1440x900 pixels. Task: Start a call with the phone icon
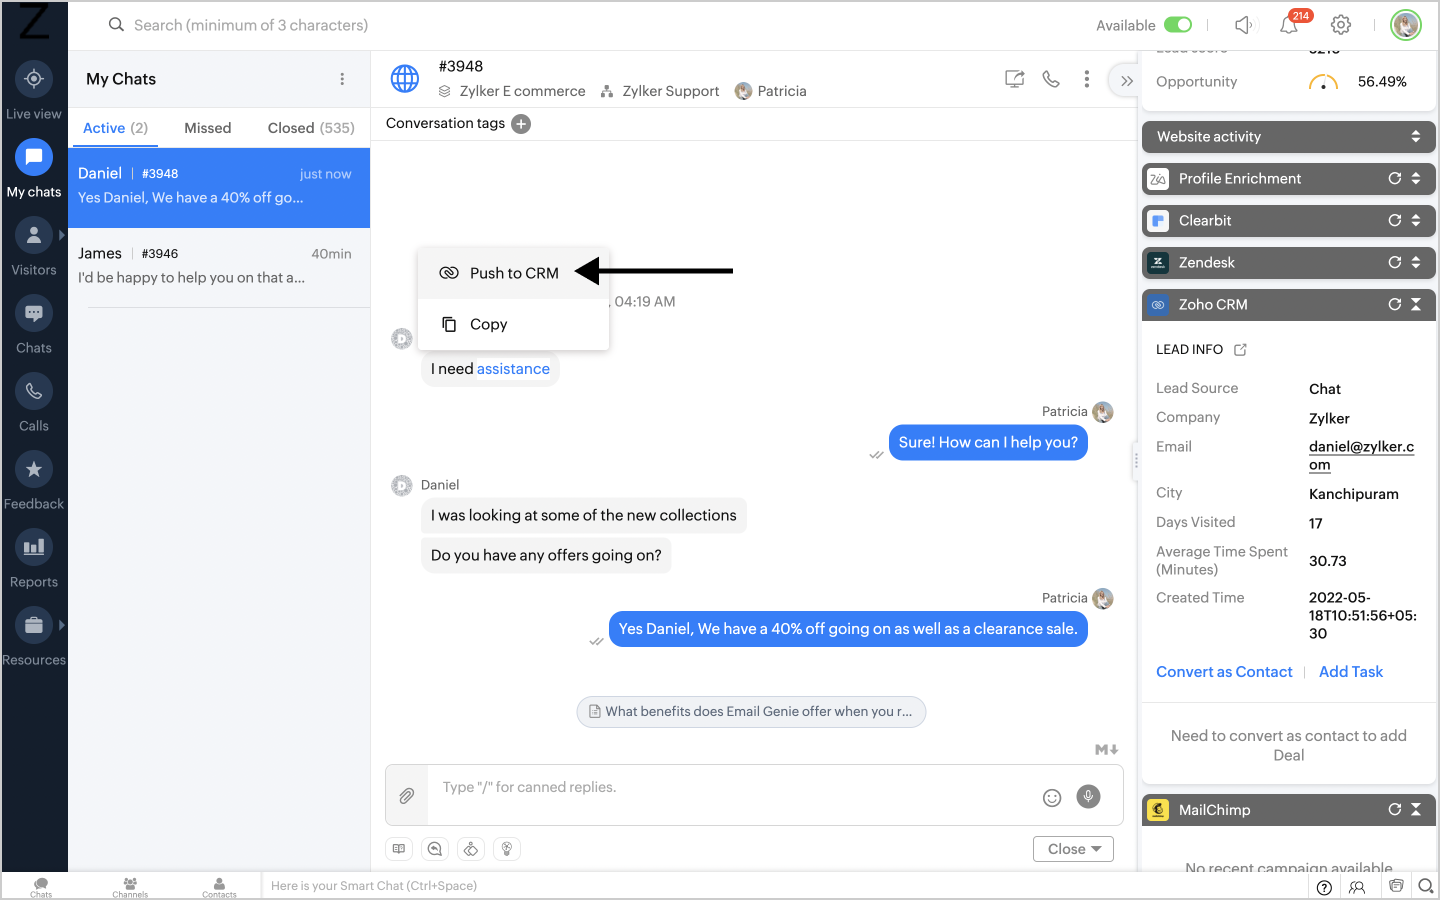coord(1051,79)
